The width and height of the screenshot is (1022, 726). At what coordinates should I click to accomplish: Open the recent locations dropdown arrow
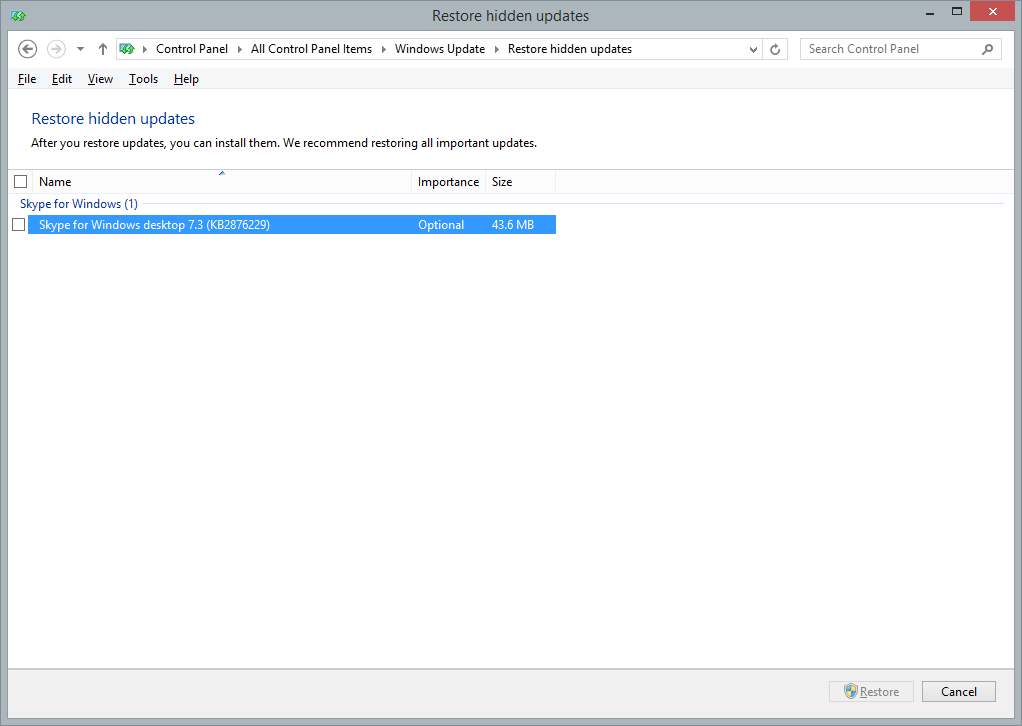[80, 49]
